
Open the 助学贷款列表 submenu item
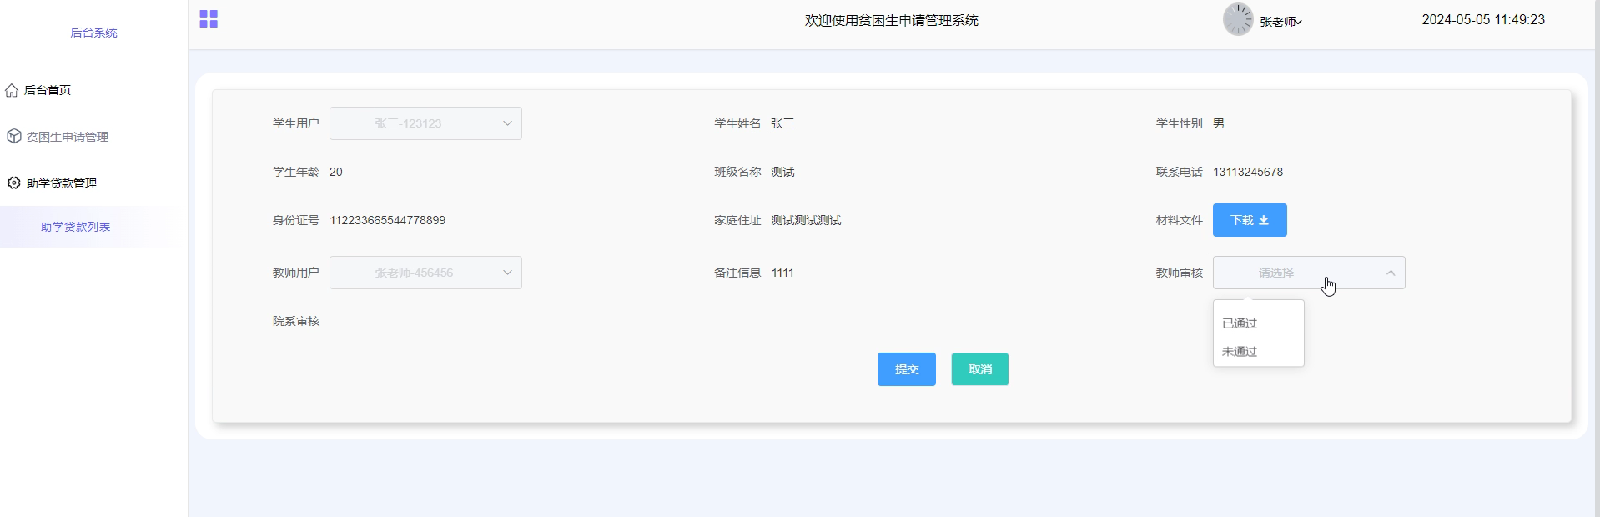pyautogui.click(x=76, y=227)
